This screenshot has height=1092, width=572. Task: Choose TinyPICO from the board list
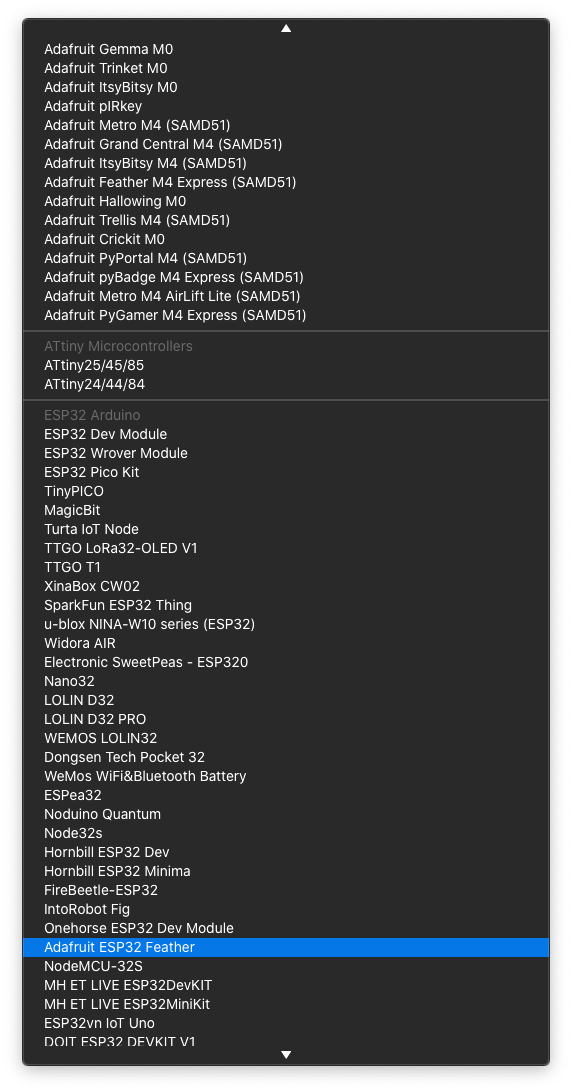tap(286, 492)
